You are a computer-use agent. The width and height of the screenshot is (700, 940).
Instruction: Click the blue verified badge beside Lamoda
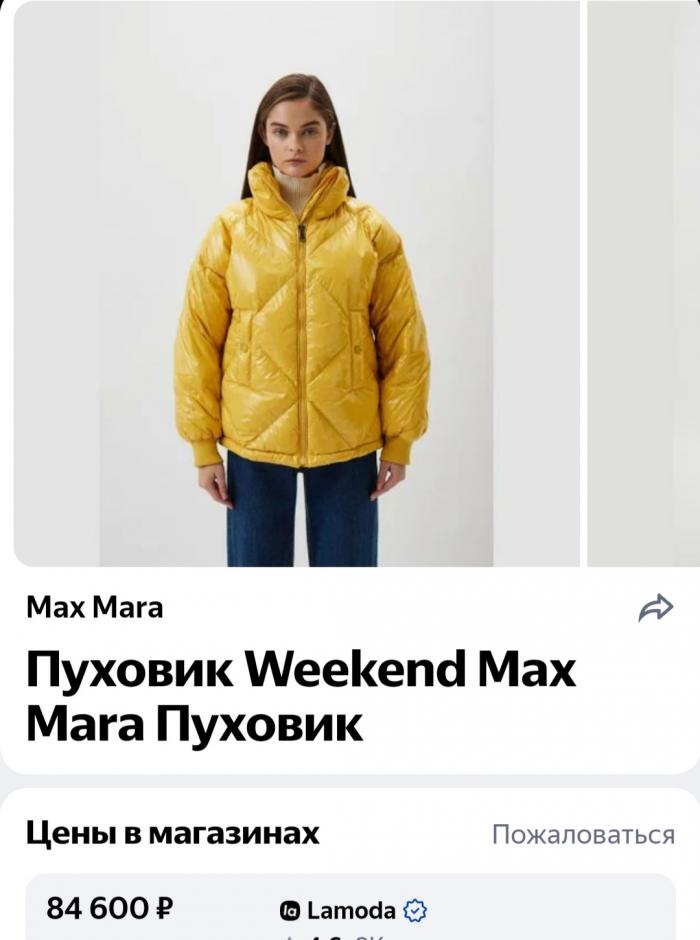[x=415, y=911]
